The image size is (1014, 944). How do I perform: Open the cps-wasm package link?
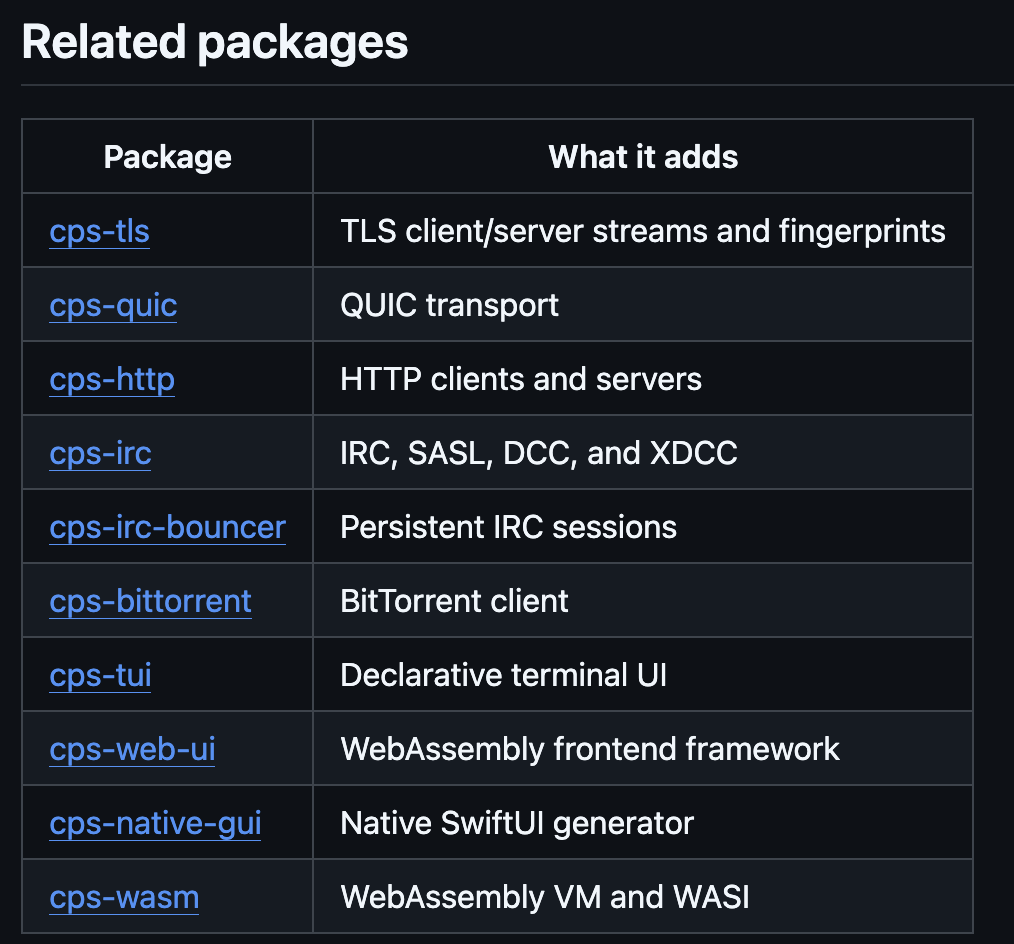coord(124,897)
